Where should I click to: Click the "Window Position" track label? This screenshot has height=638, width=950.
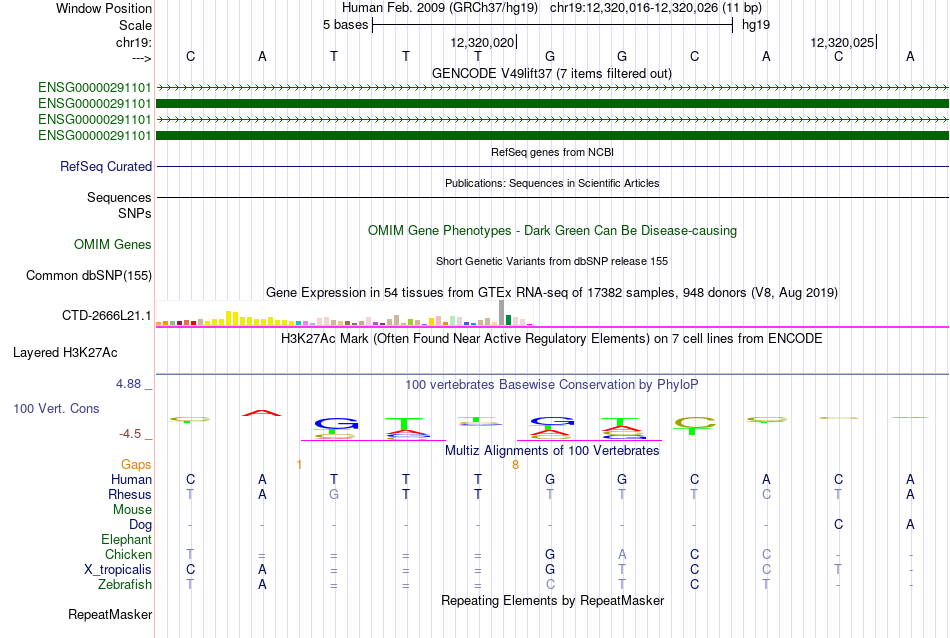coord(104,8)
